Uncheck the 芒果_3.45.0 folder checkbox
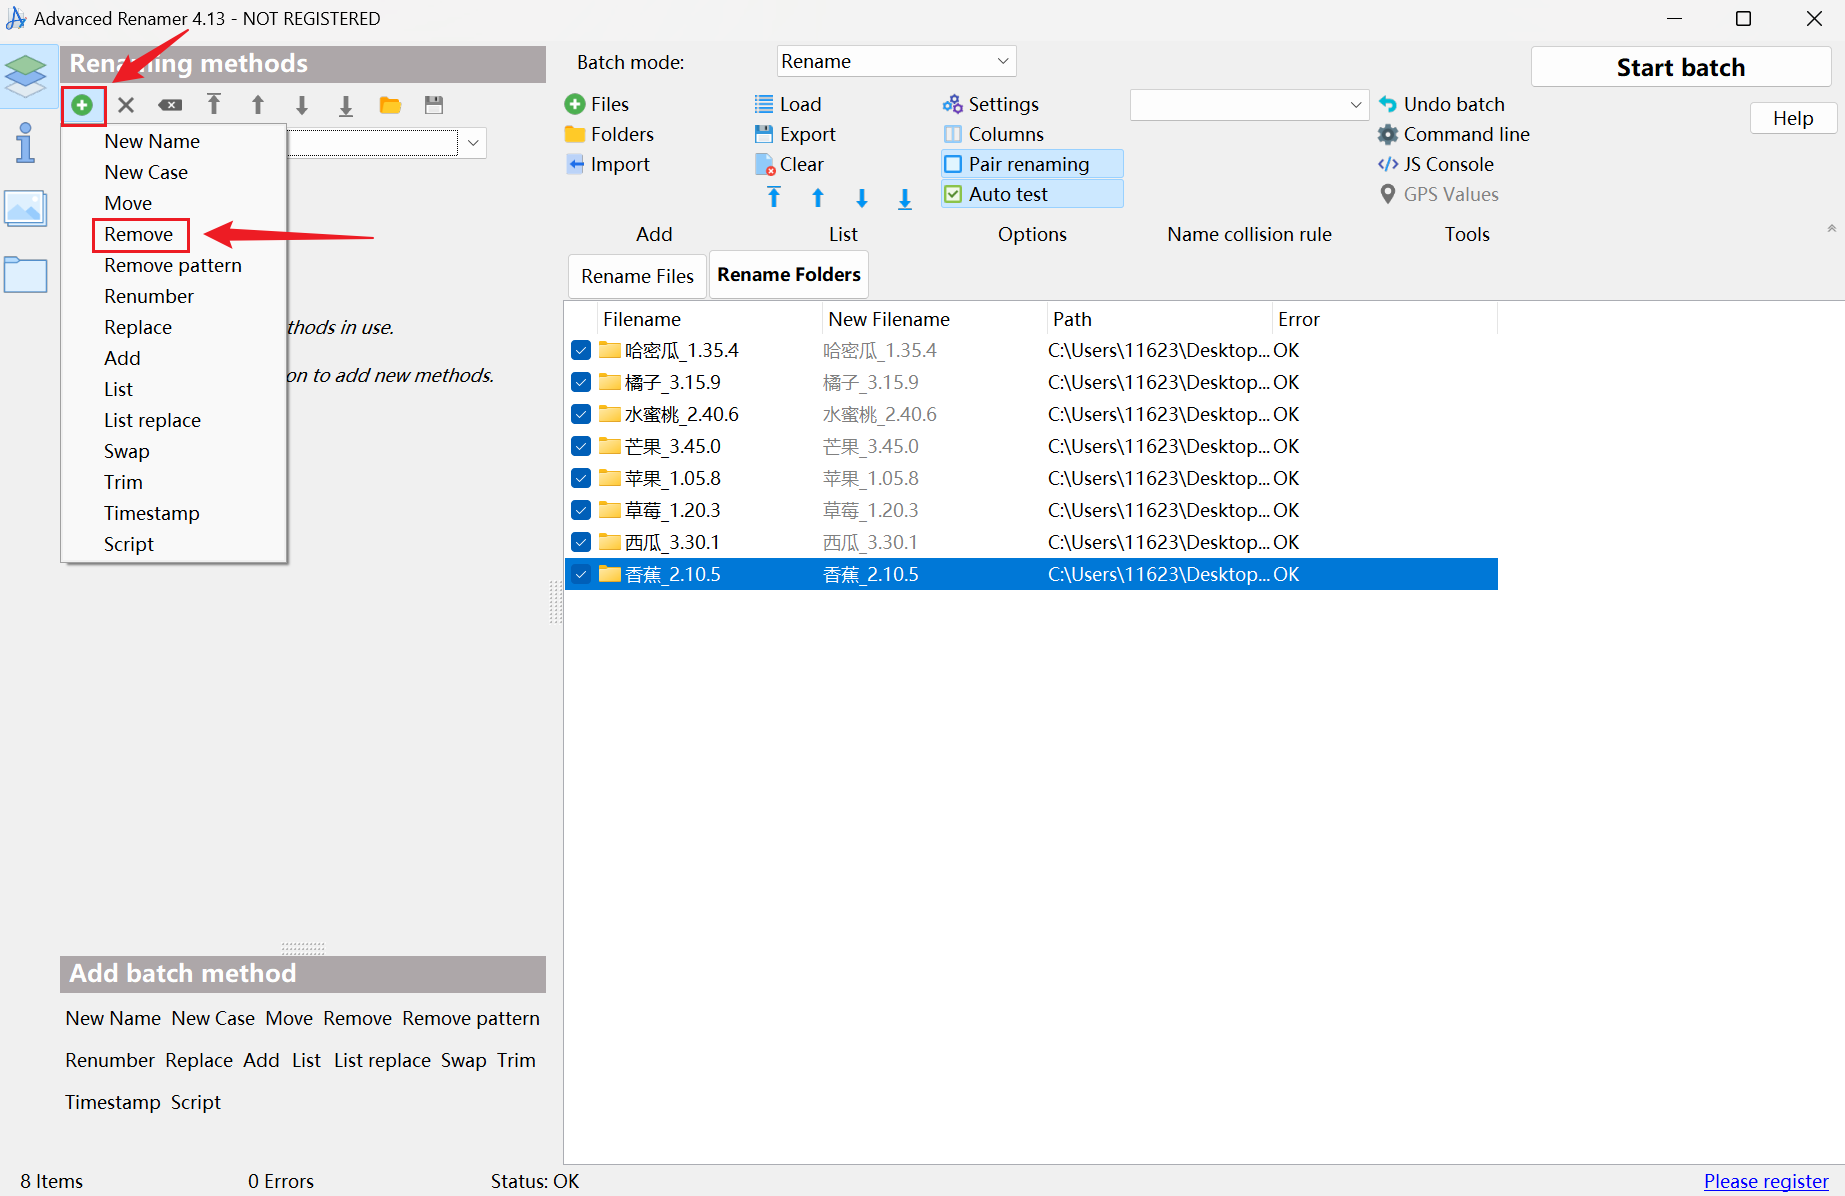The height and width of the screenshot is (1196, 1845). [581, 447]
